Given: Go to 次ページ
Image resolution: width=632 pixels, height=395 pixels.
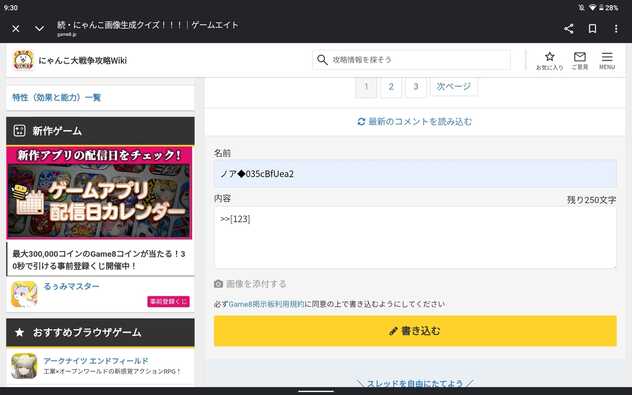Looking at the screenshot, I should [x=454, y=86].
